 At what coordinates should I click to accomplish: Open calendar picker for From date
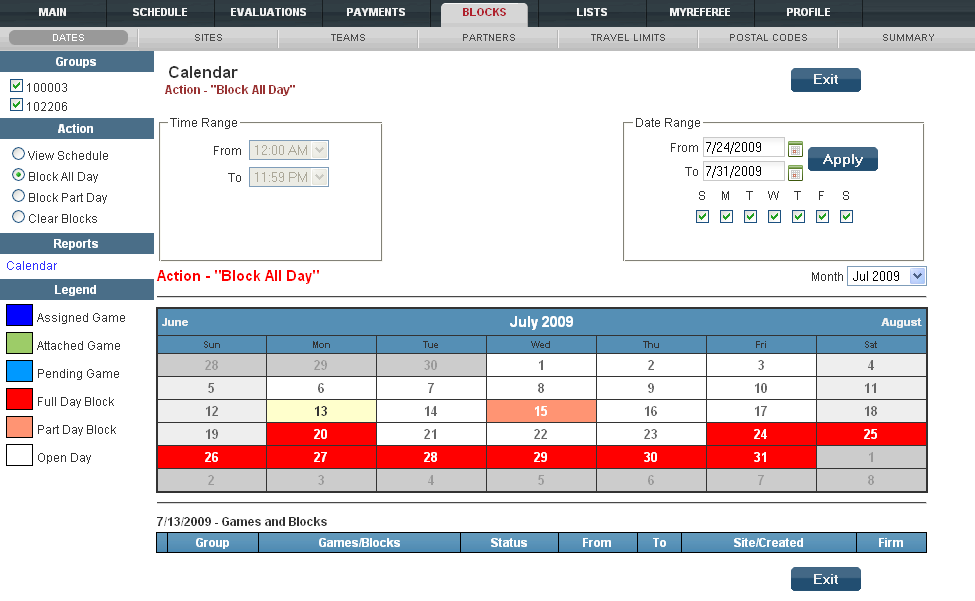[x=795, y=149]
